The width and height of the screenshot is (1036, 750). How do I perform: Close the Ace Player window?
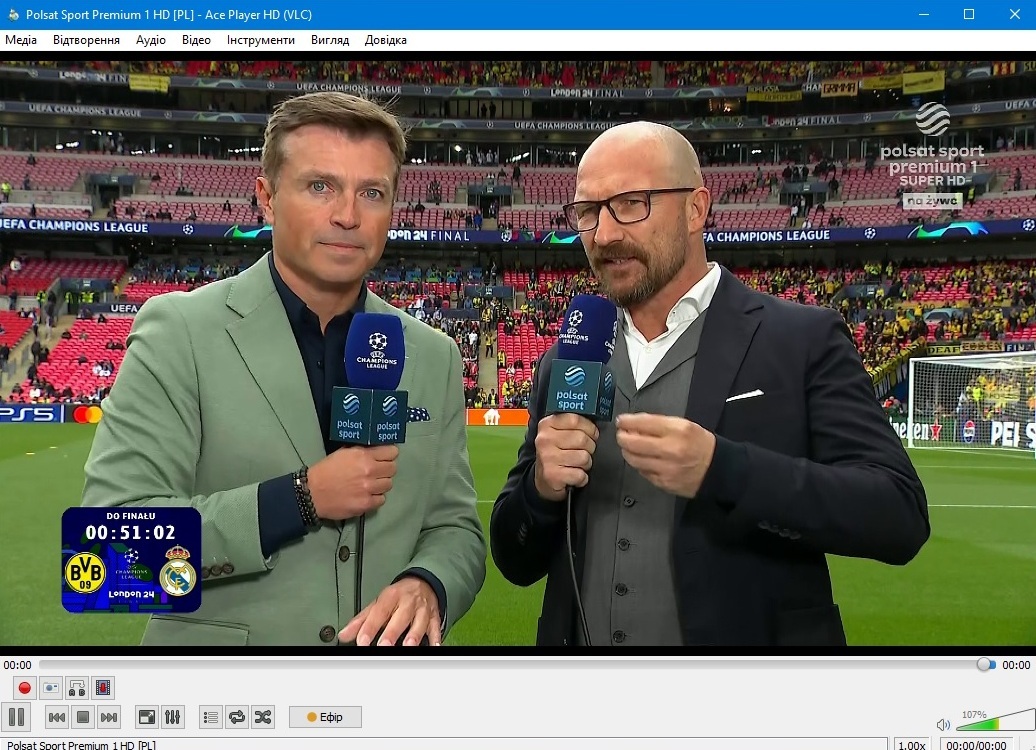pos(1014,14)
